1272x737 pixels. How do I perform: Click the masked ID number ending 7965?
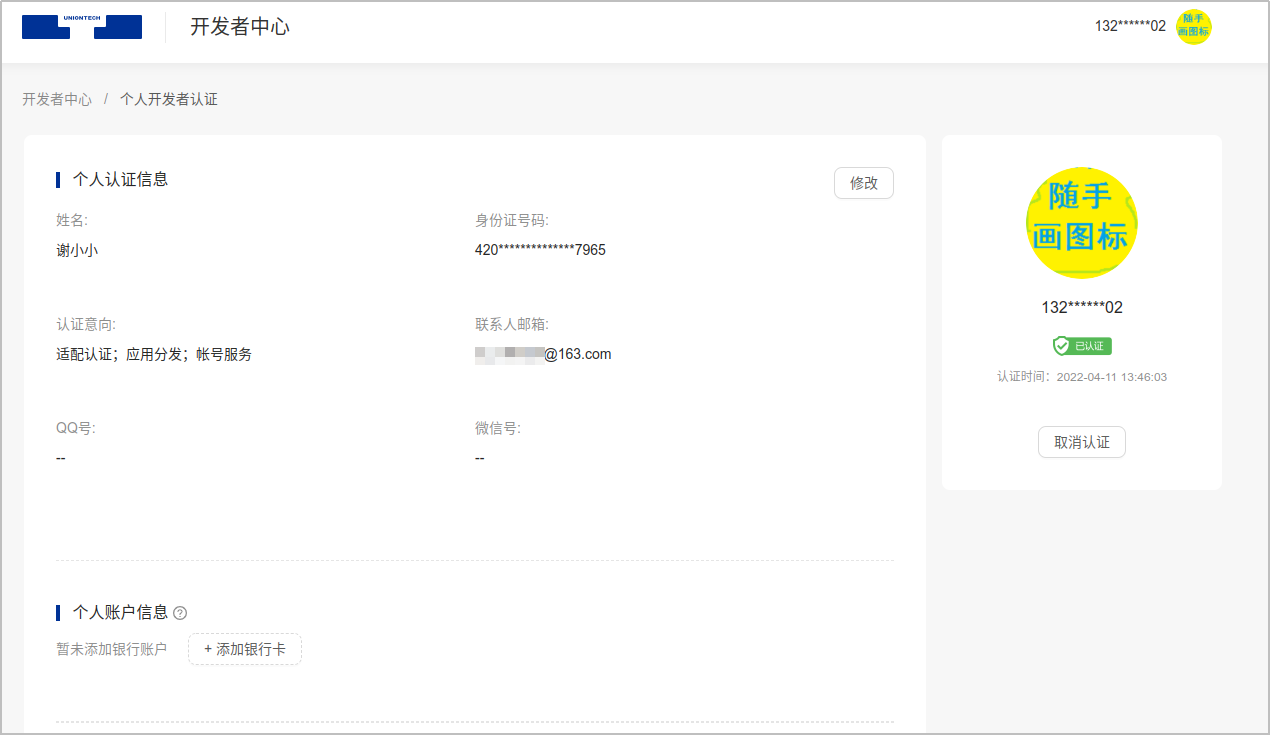pos(540,250)
